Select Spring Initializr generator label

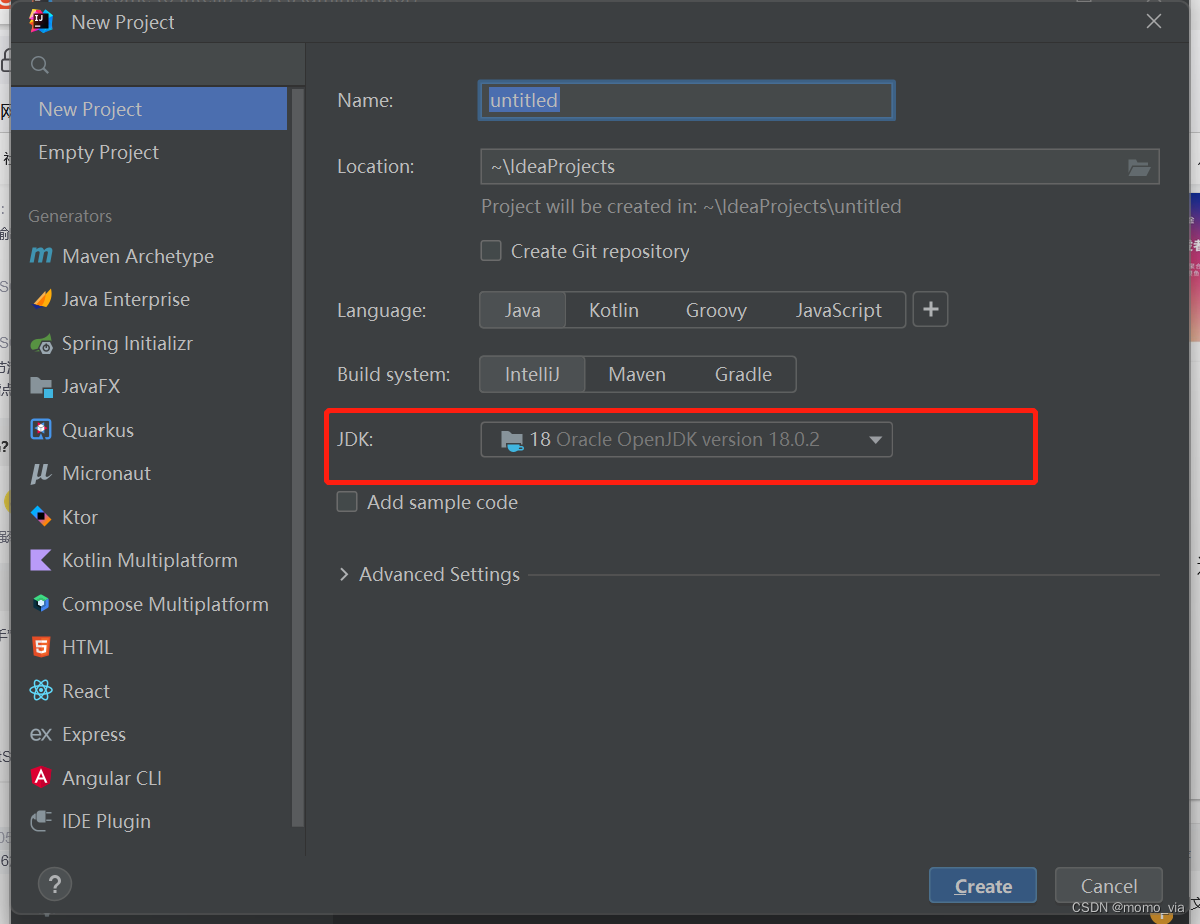point(127,343)
